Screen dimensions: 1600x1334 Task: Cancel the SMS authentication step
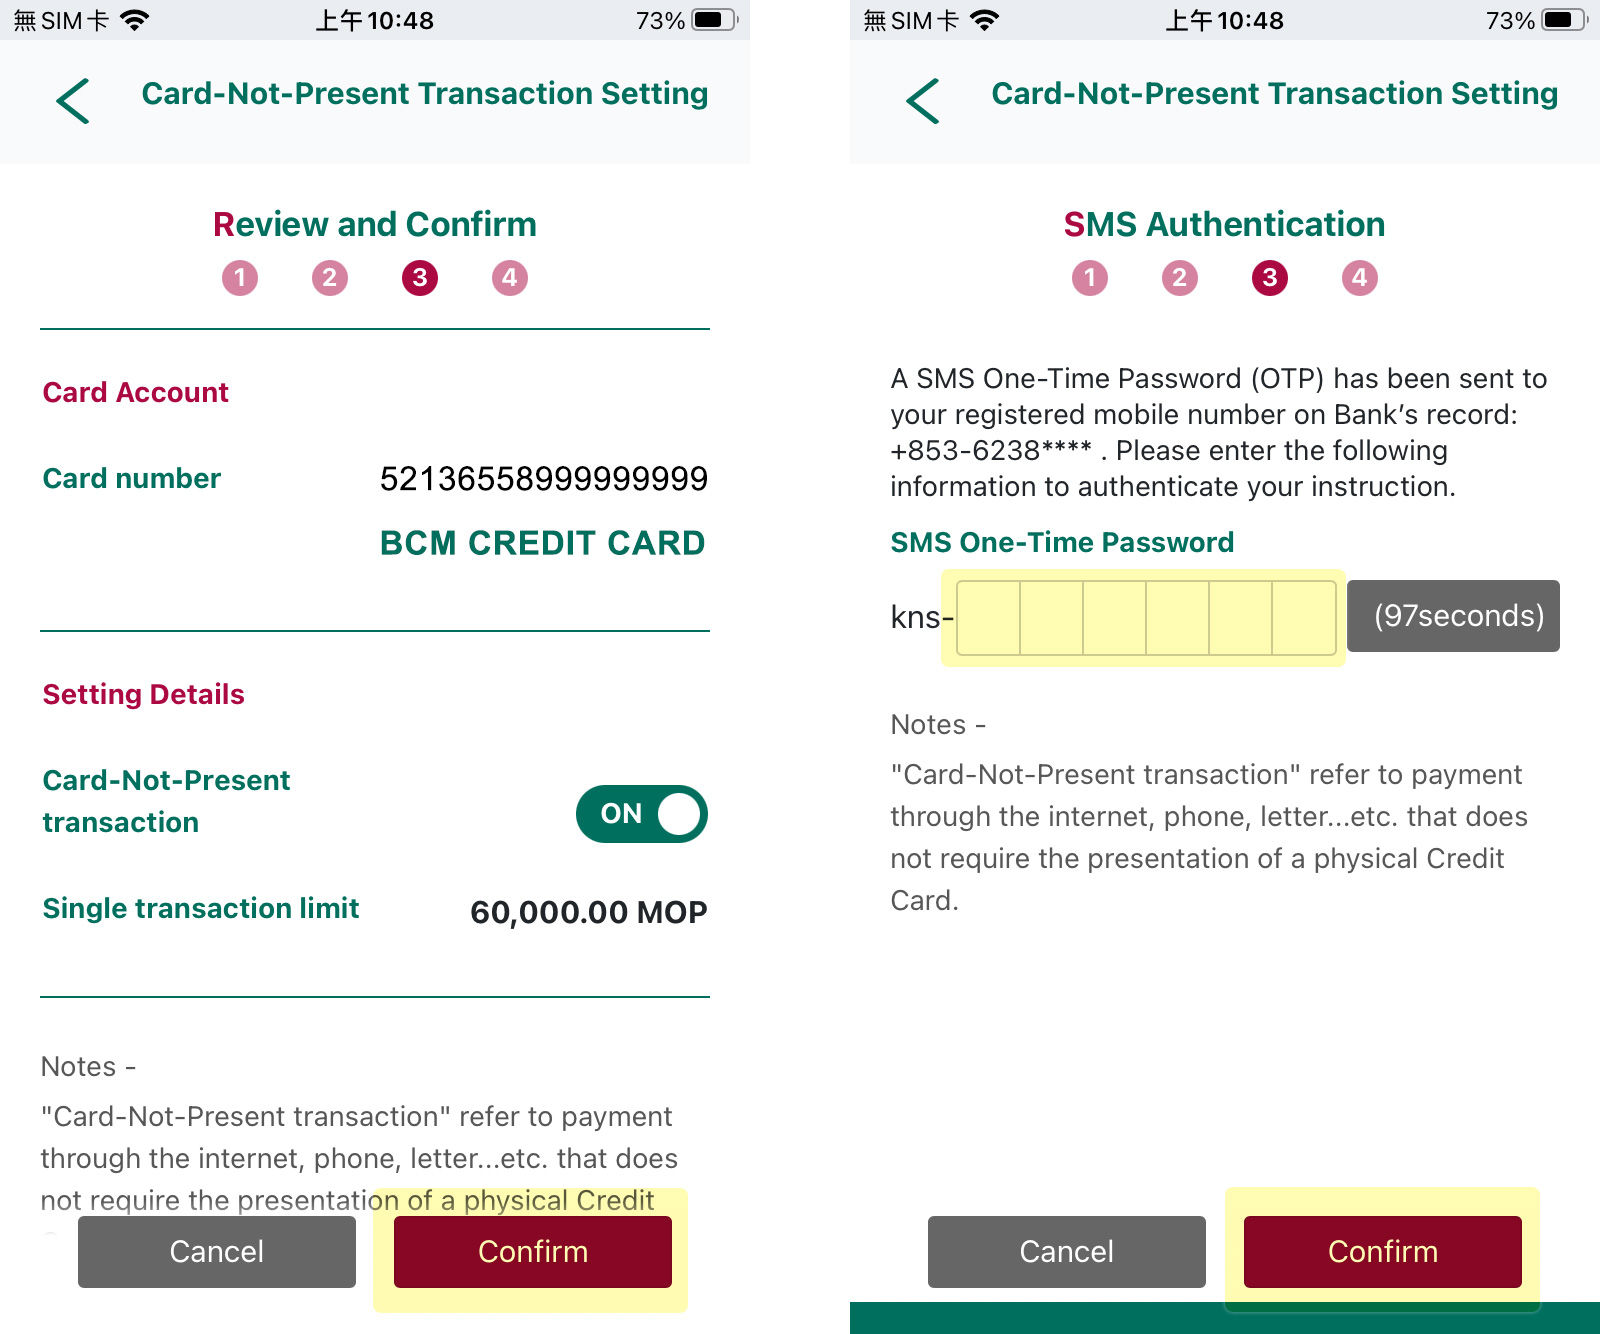(x=1067, y=1252)
